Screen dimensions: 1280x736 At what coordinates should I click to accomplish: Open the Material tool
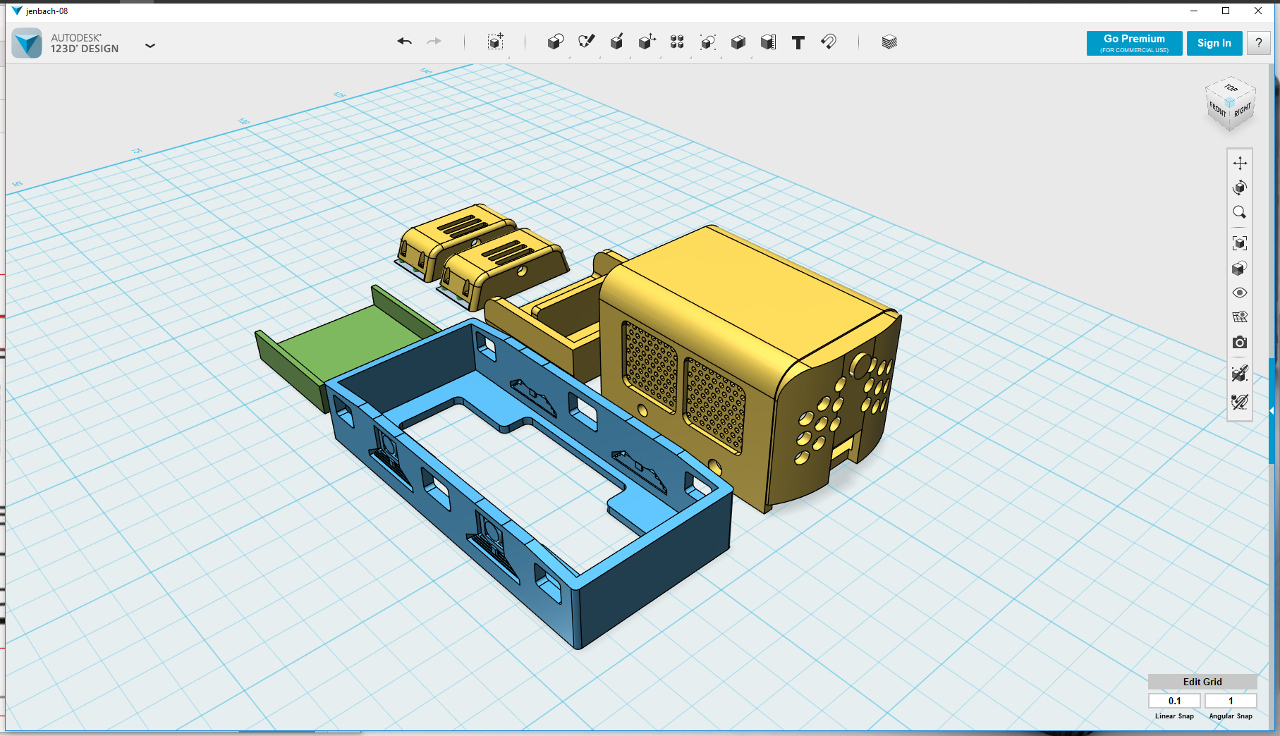click(x=890, y=42)
